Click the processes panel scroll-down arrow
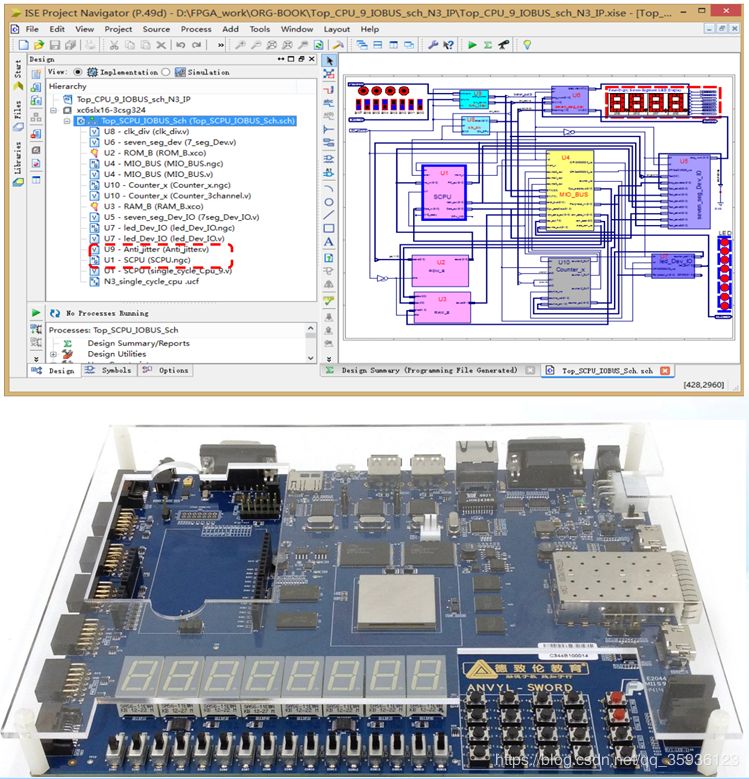The image size is (749, 779). pos(311,358)
